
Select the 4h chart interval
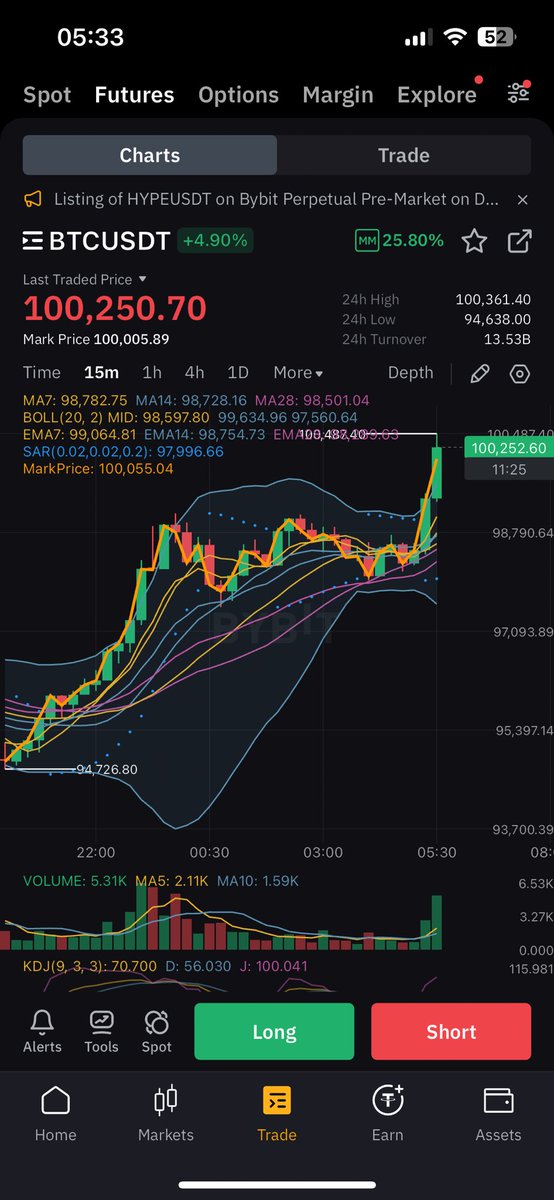pyautogui.click(x=194, y=372)
